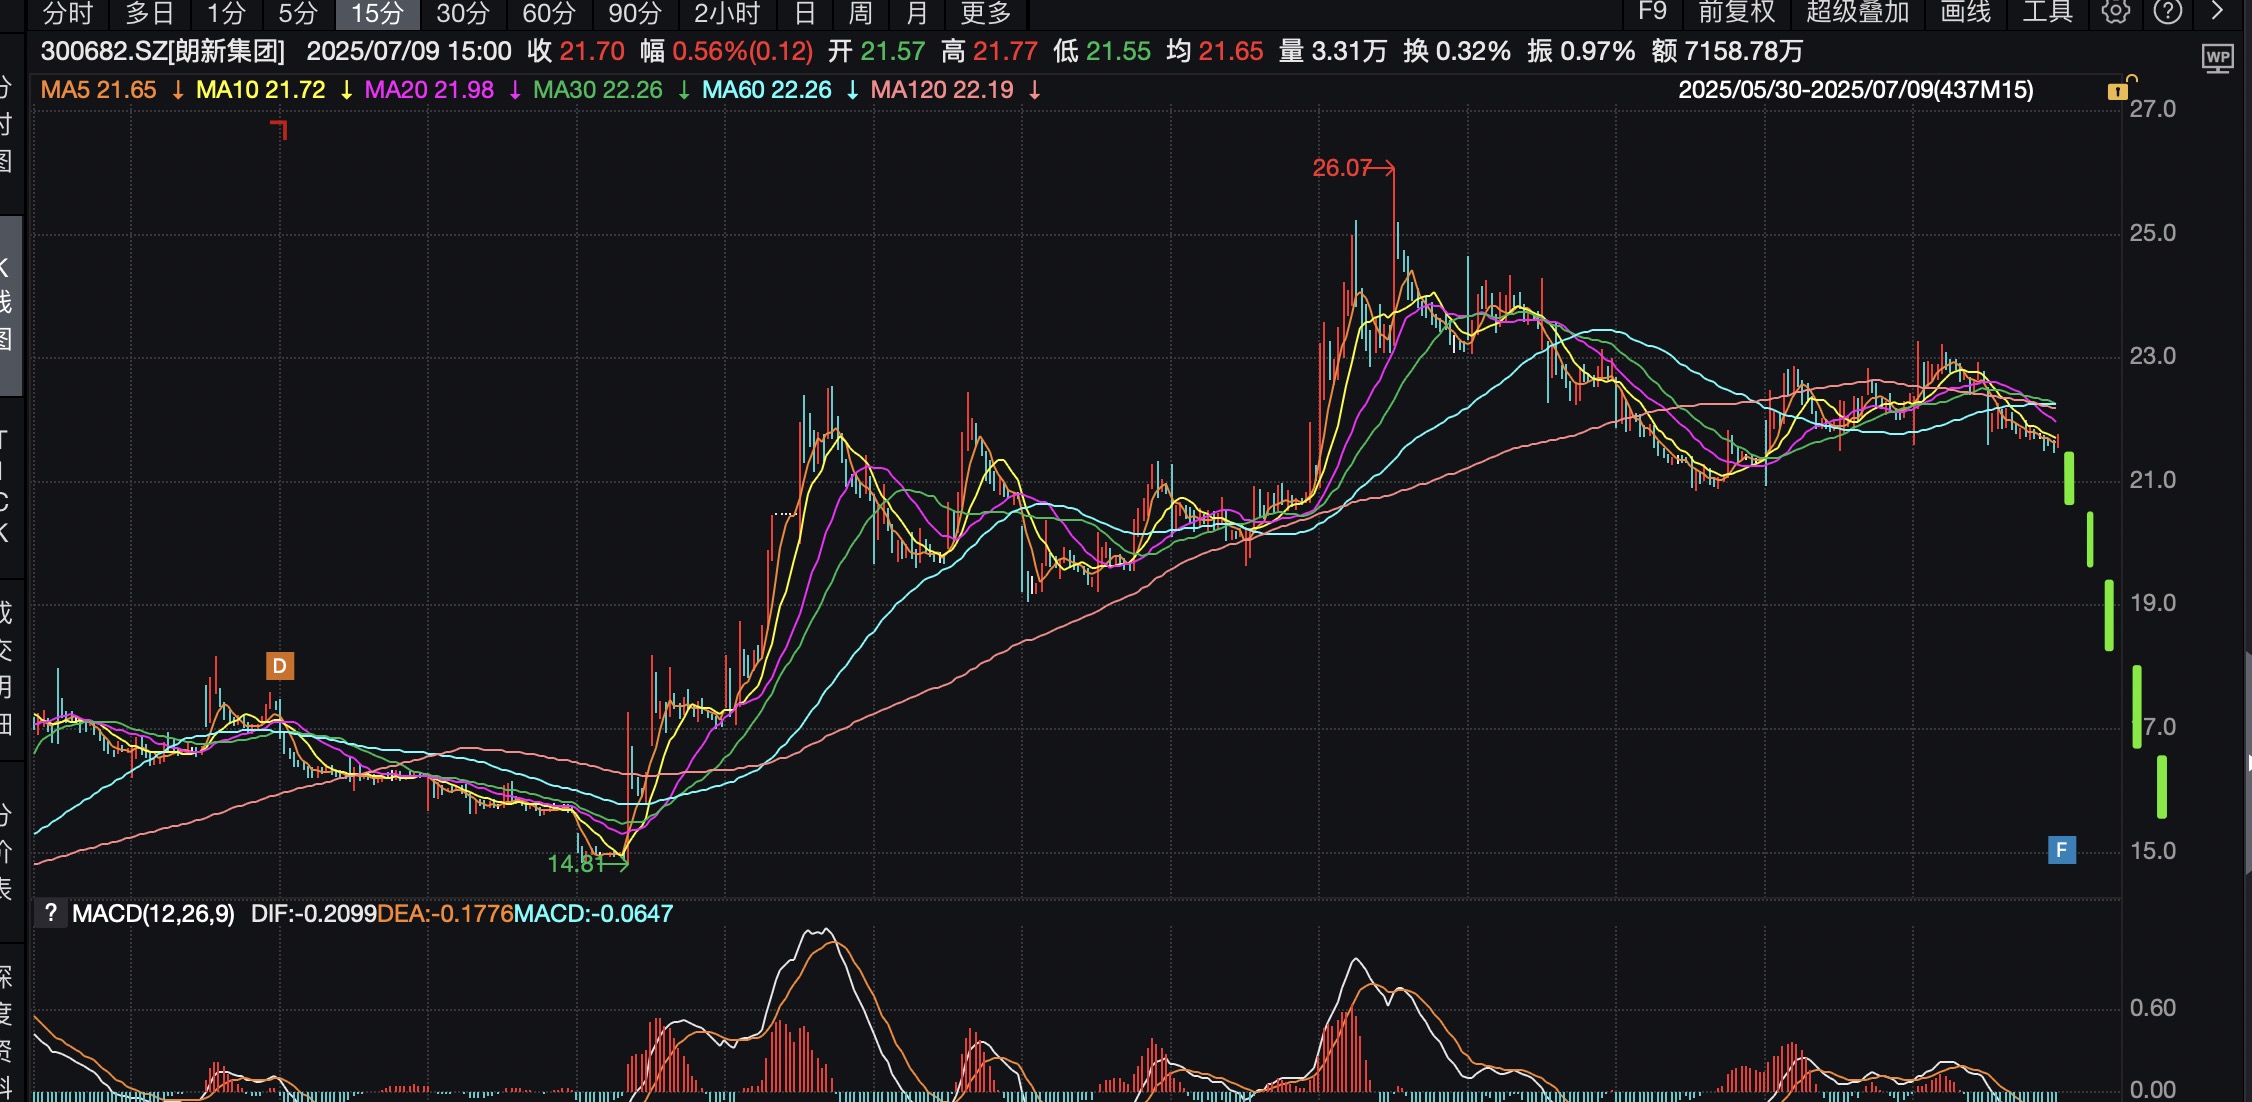Viewport: 2252px width, 1102px height.
Task: Switch to 分时 intraday tab
Action: coord(68,13)
